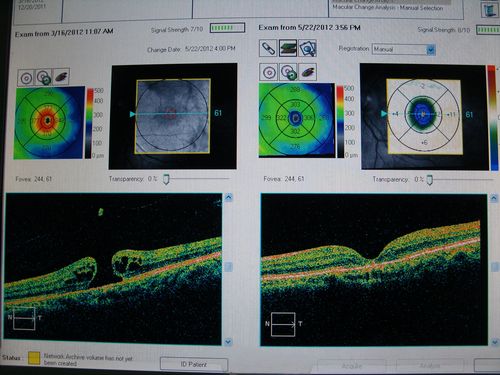Click the right thickness change overlay map
The image size is (500, 375).
click(x=424, y=117)
